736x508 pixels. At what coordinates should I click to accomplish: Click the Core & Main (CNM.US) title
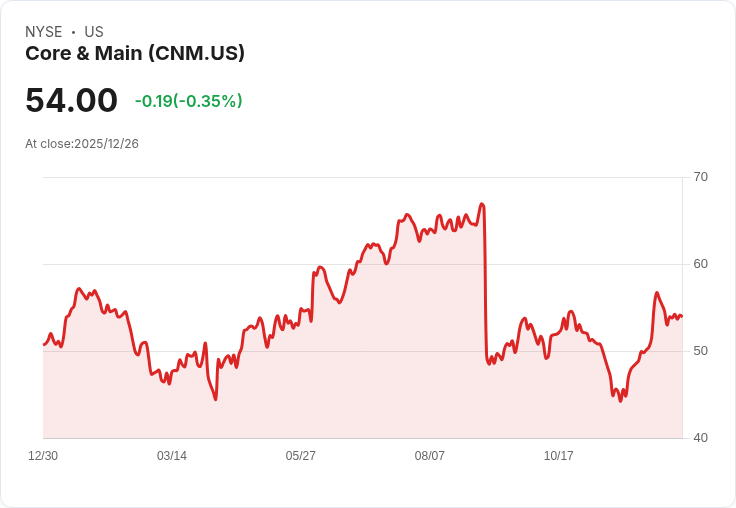(135, 53)
